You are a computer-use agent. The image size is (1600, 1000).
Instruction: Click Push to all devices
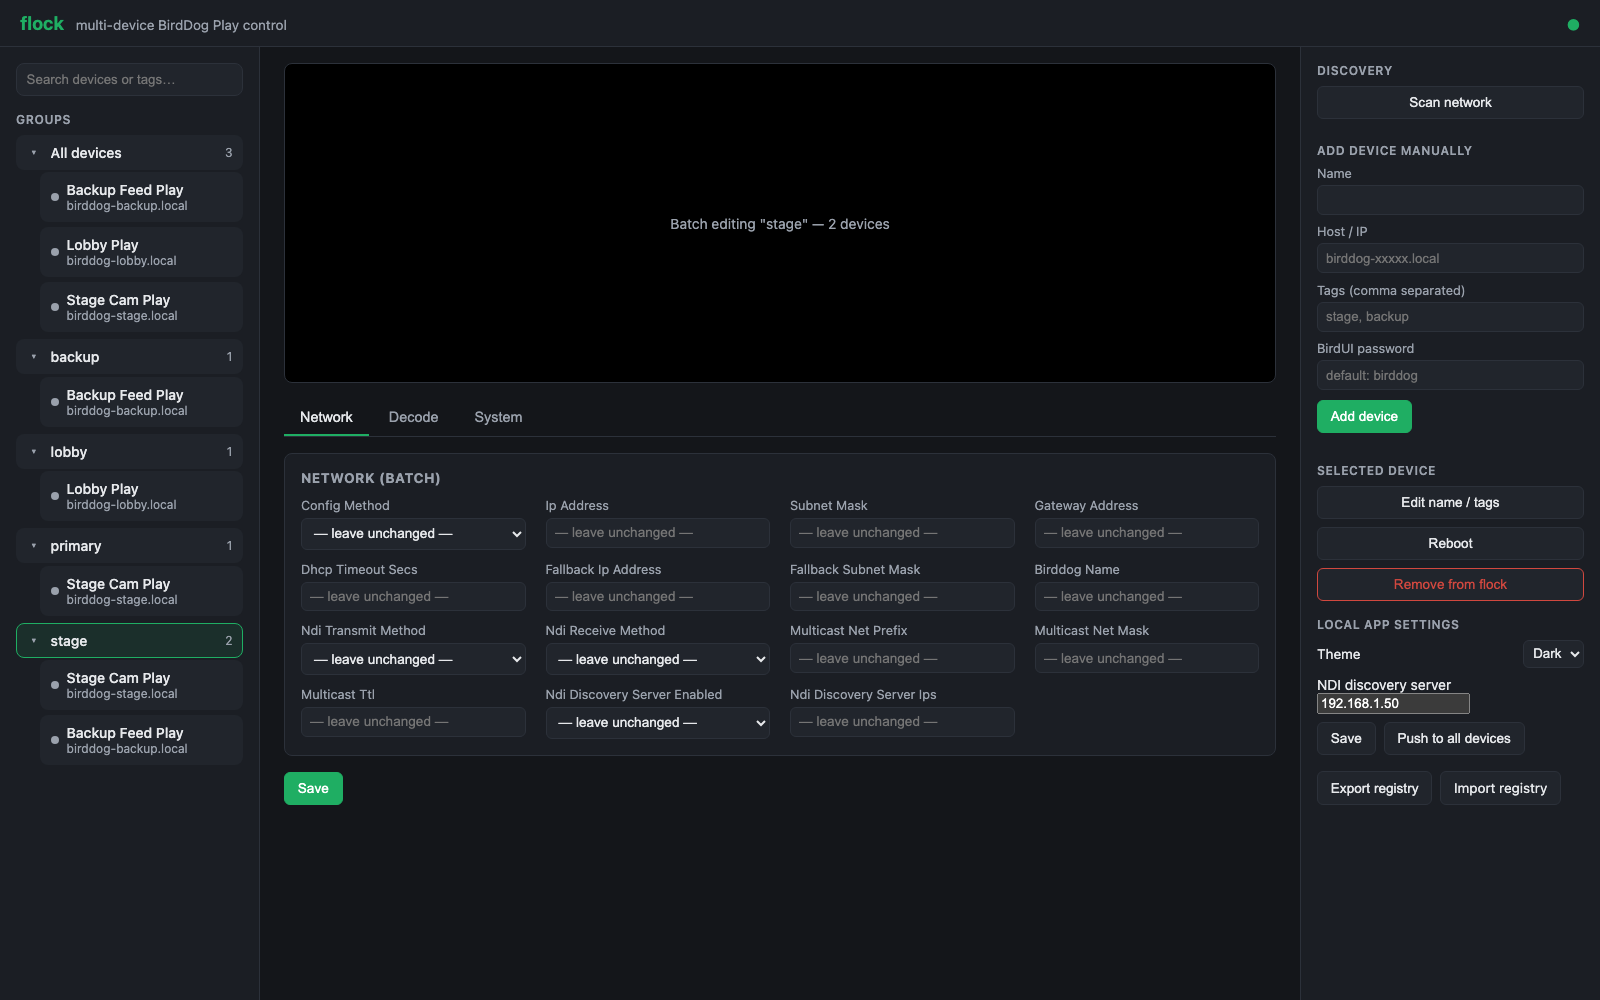click(x=1454, y=738)
